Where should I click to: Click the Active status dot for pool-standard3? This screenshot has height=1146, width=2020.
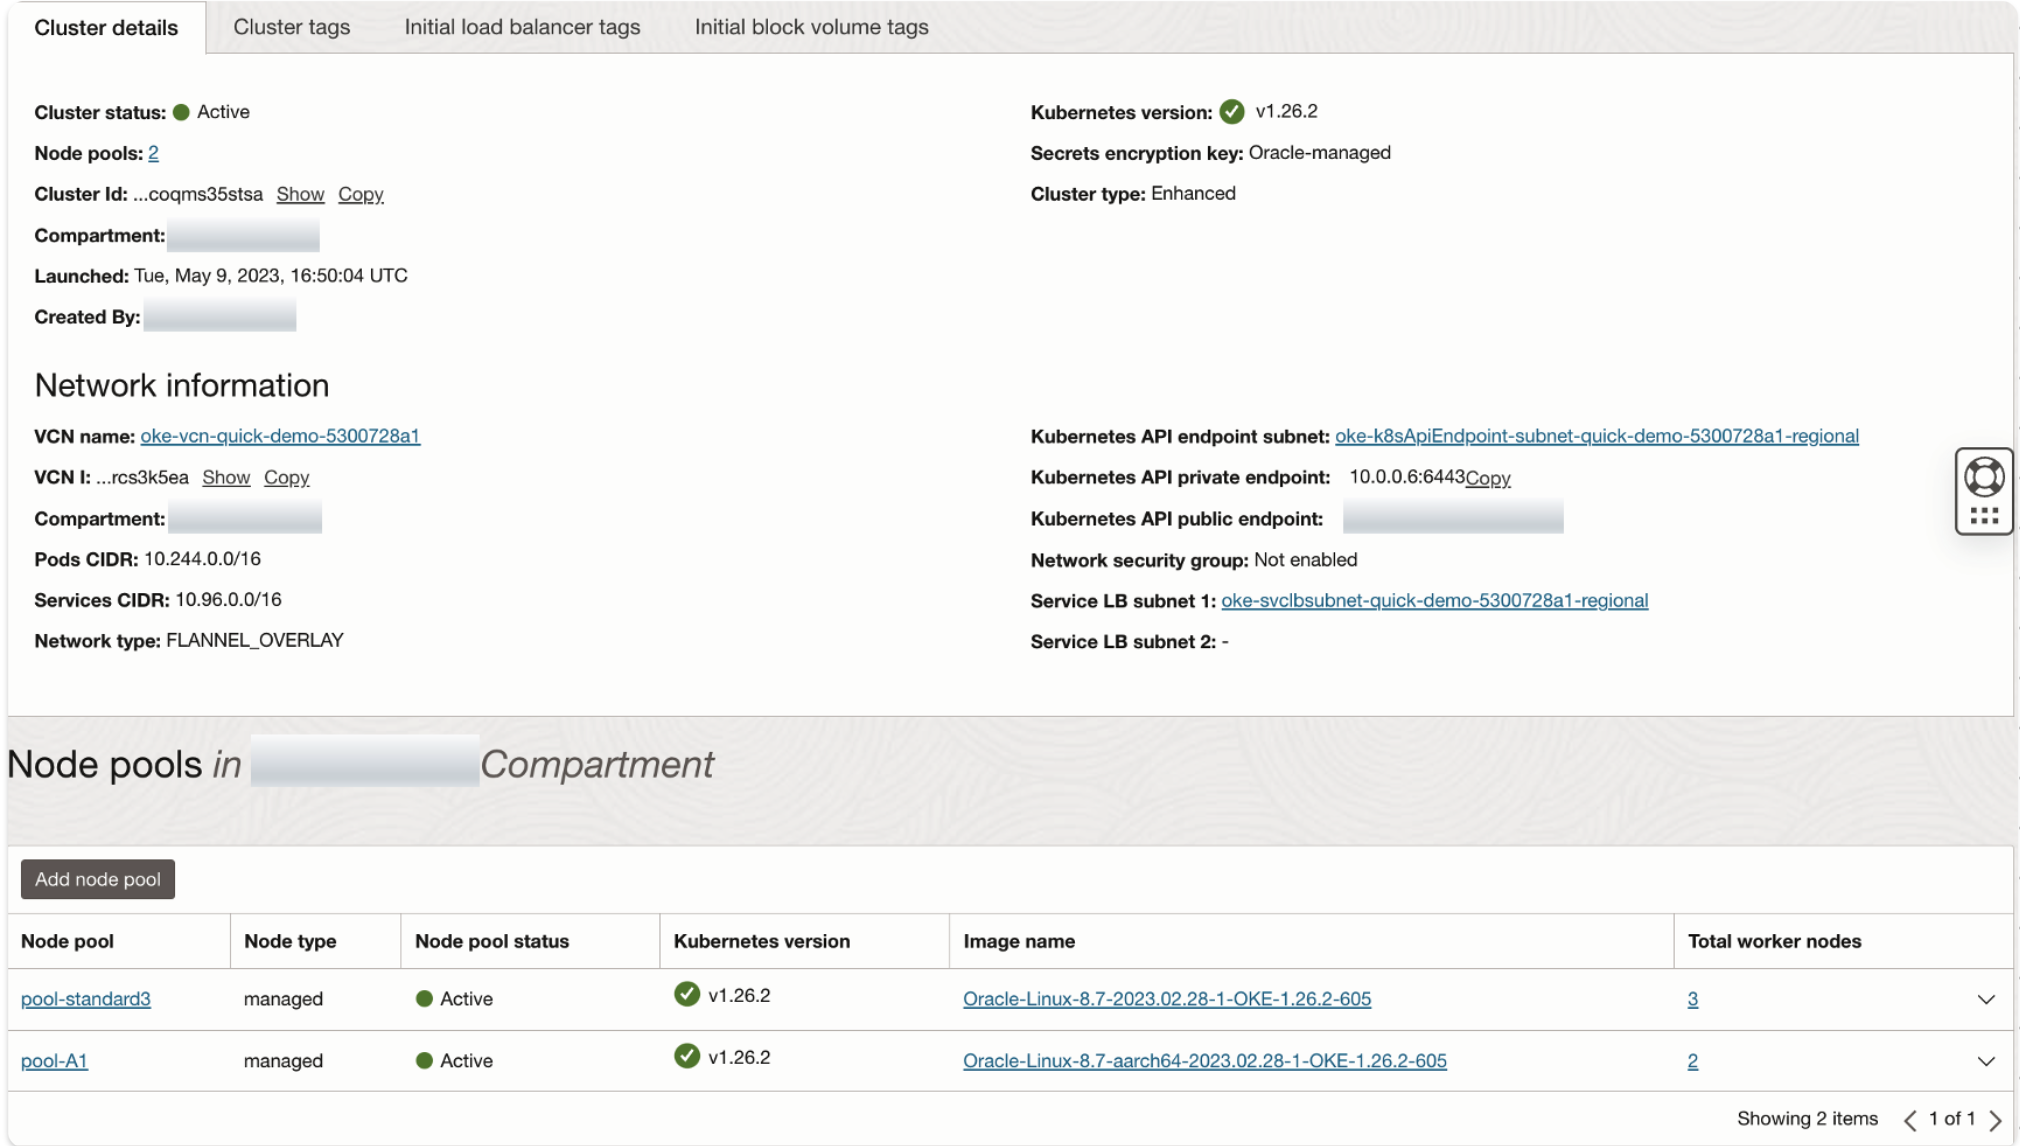424,997
